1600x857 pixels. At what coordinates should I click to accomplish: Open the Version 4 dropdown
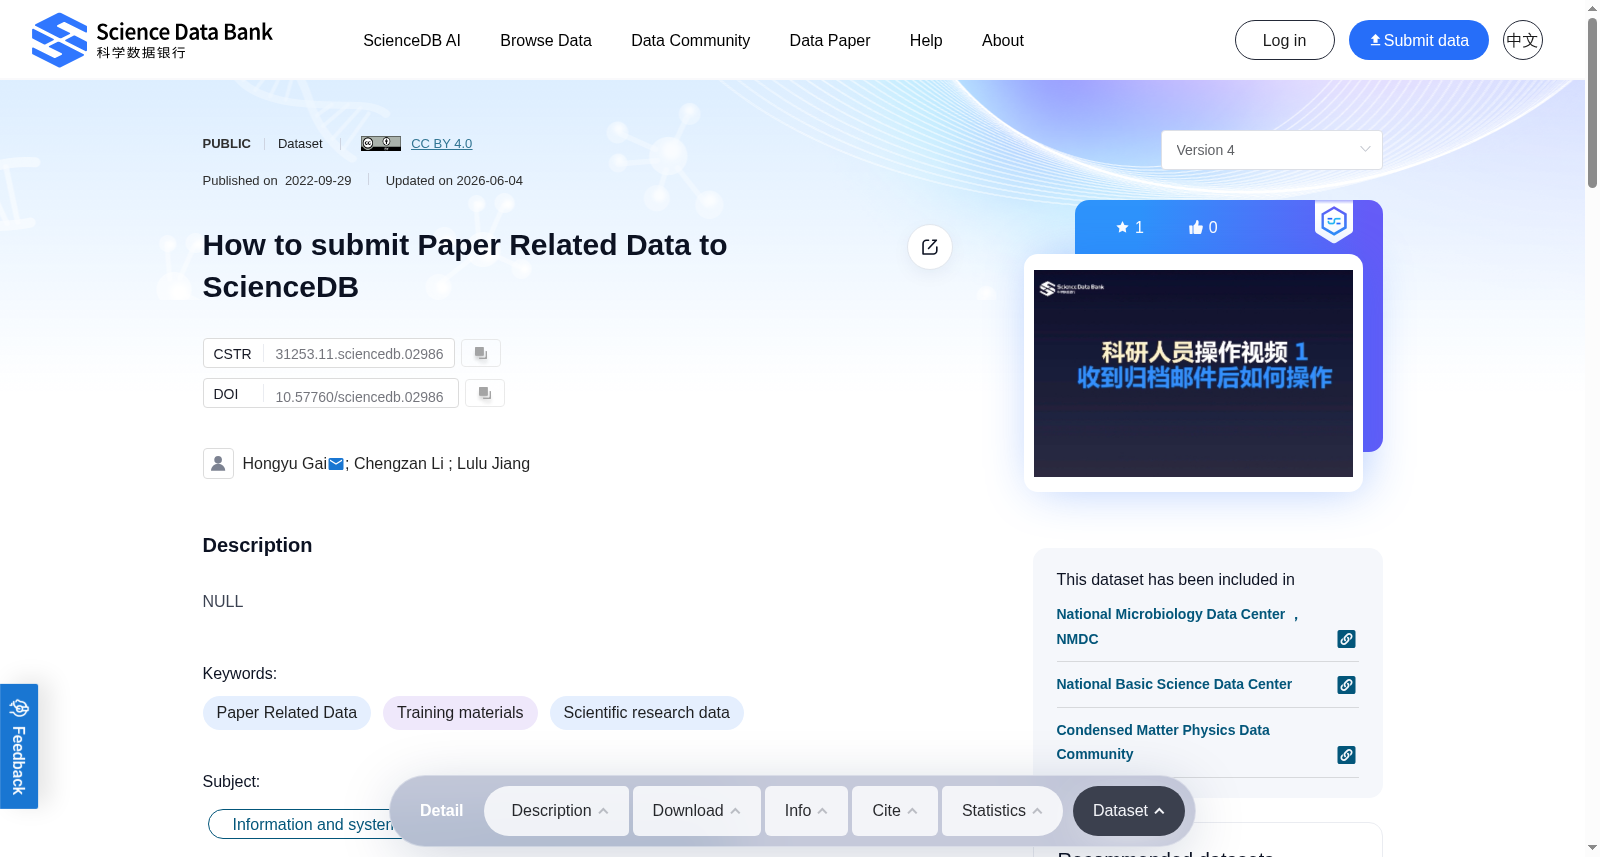click(x=1272, y=150)
